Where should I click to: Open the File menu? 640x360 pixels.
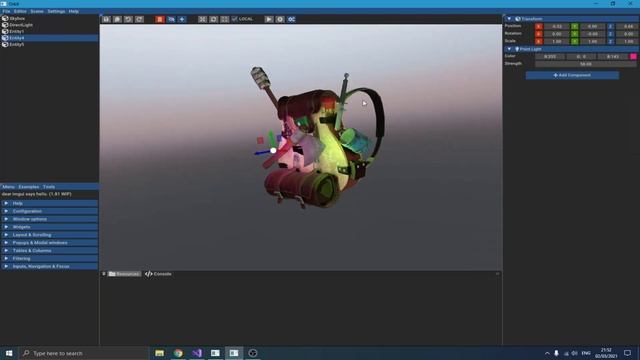tap(6, 11)
